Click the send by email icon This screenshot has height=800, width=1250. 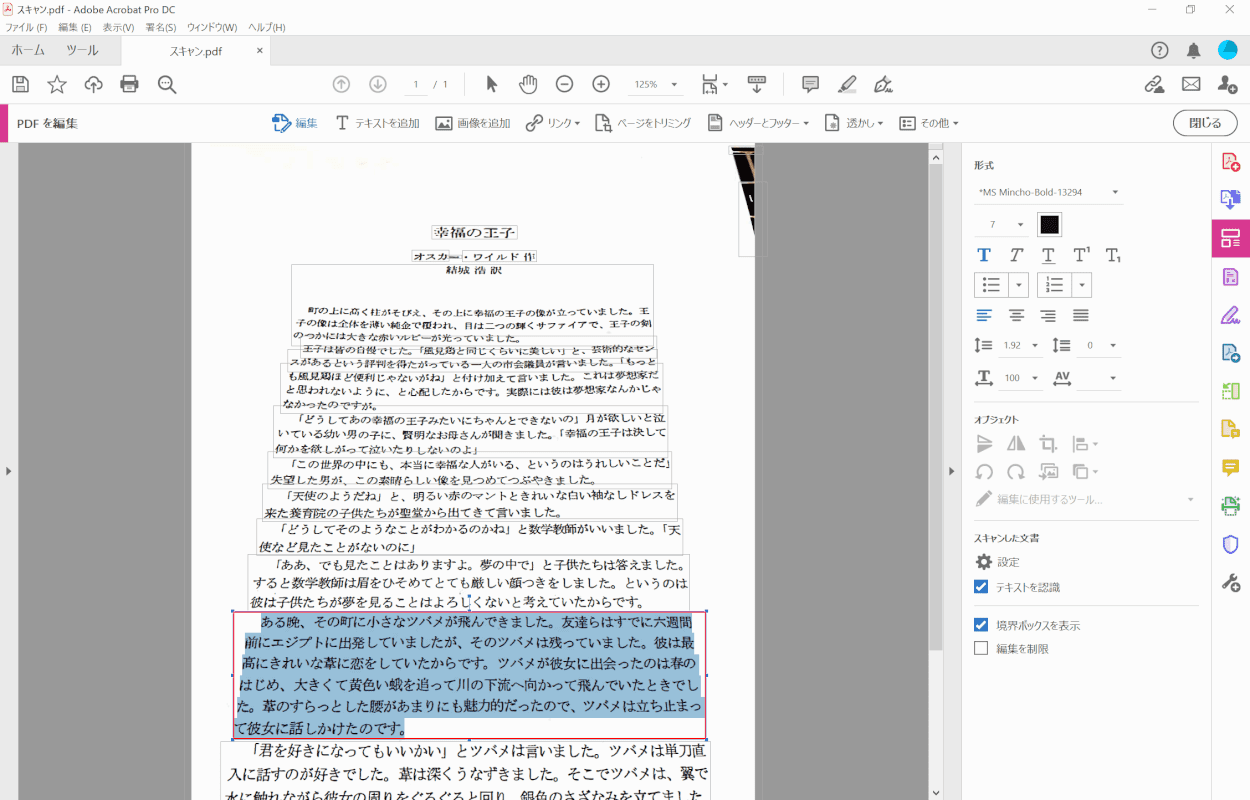coord(1191,84)
